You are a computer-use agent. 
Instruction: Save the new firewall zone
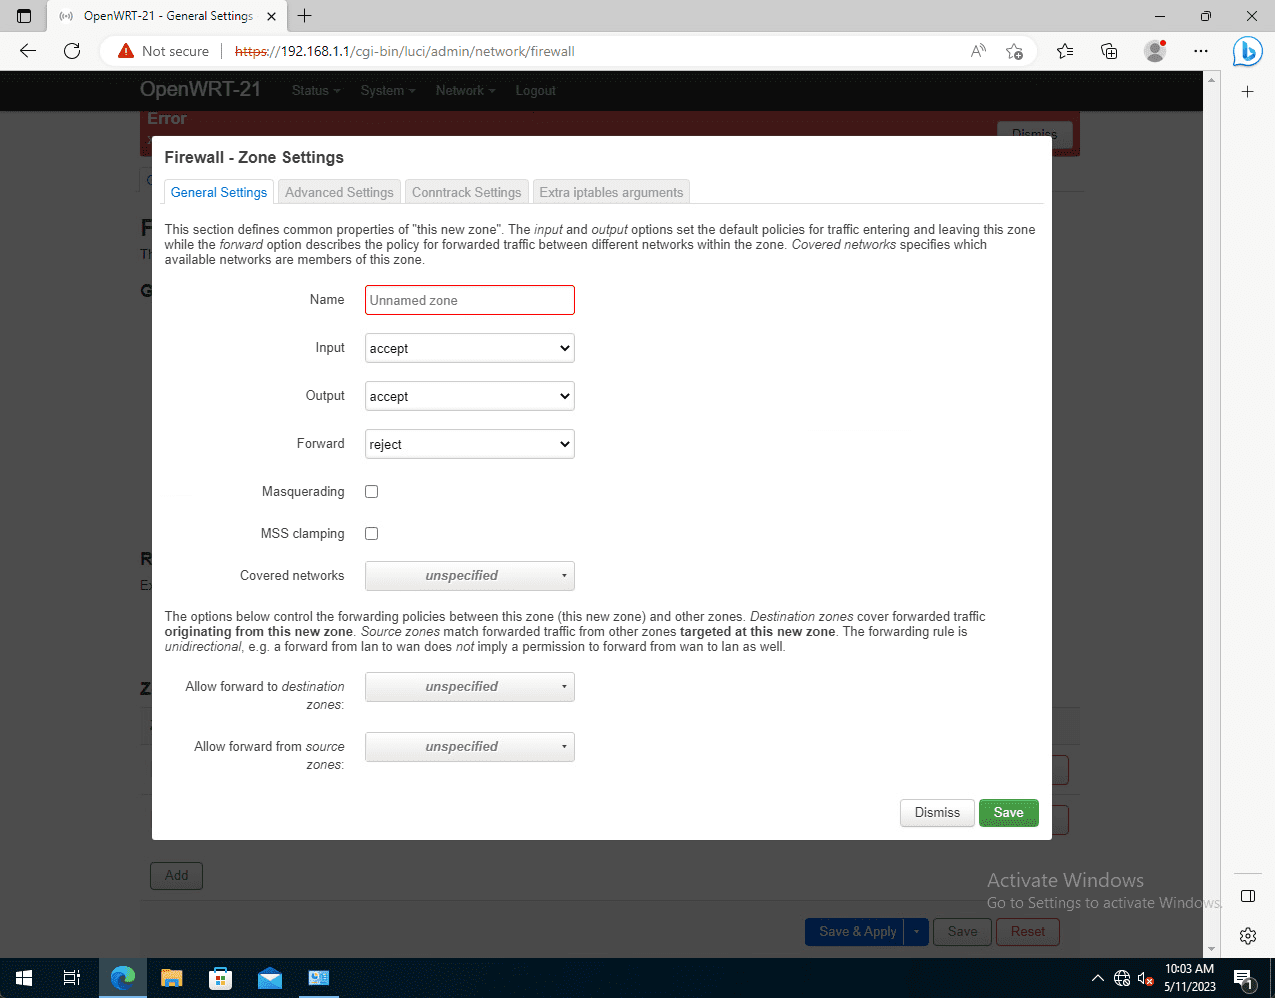click(1008, 813)
